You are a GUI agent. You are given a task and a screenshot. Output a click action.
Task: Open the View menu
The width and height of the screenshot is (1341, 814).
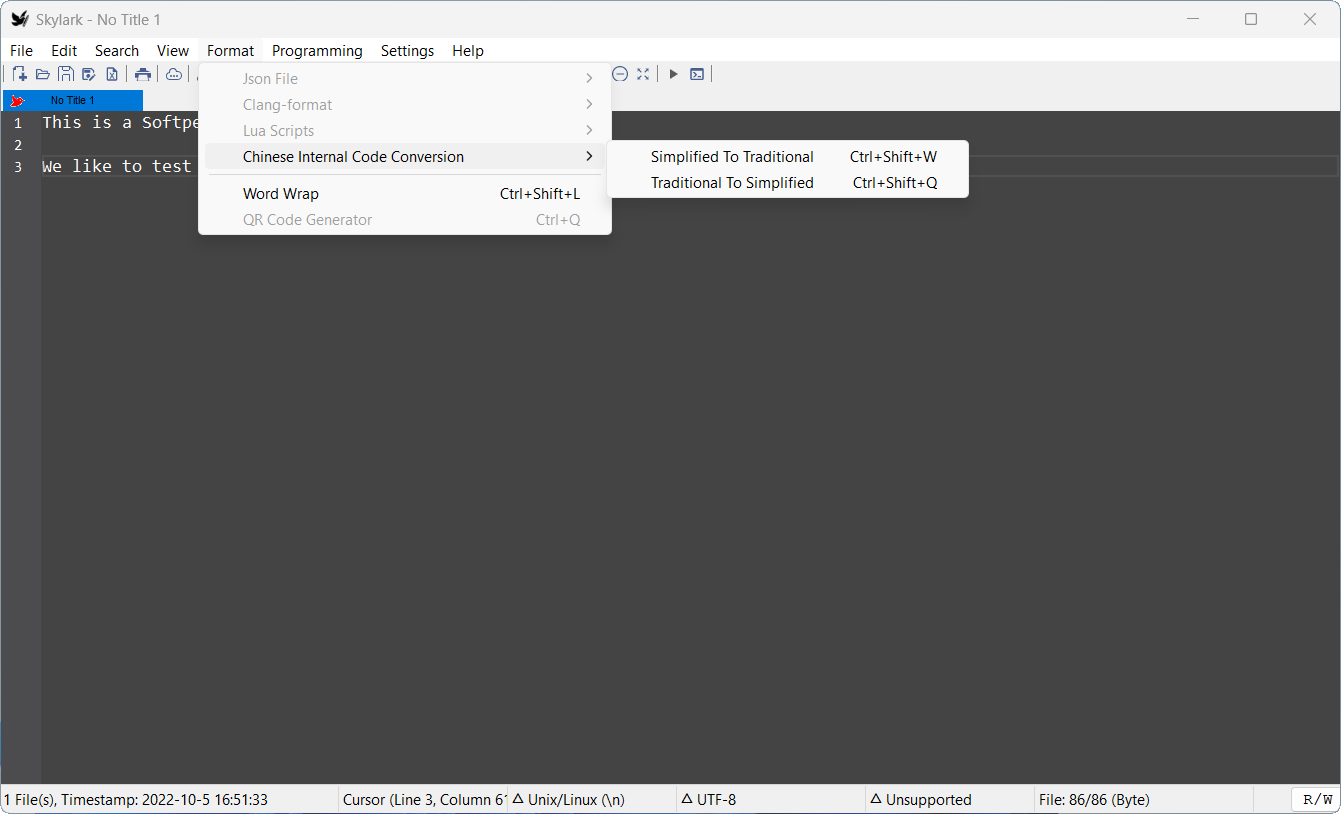click(173, 50)
